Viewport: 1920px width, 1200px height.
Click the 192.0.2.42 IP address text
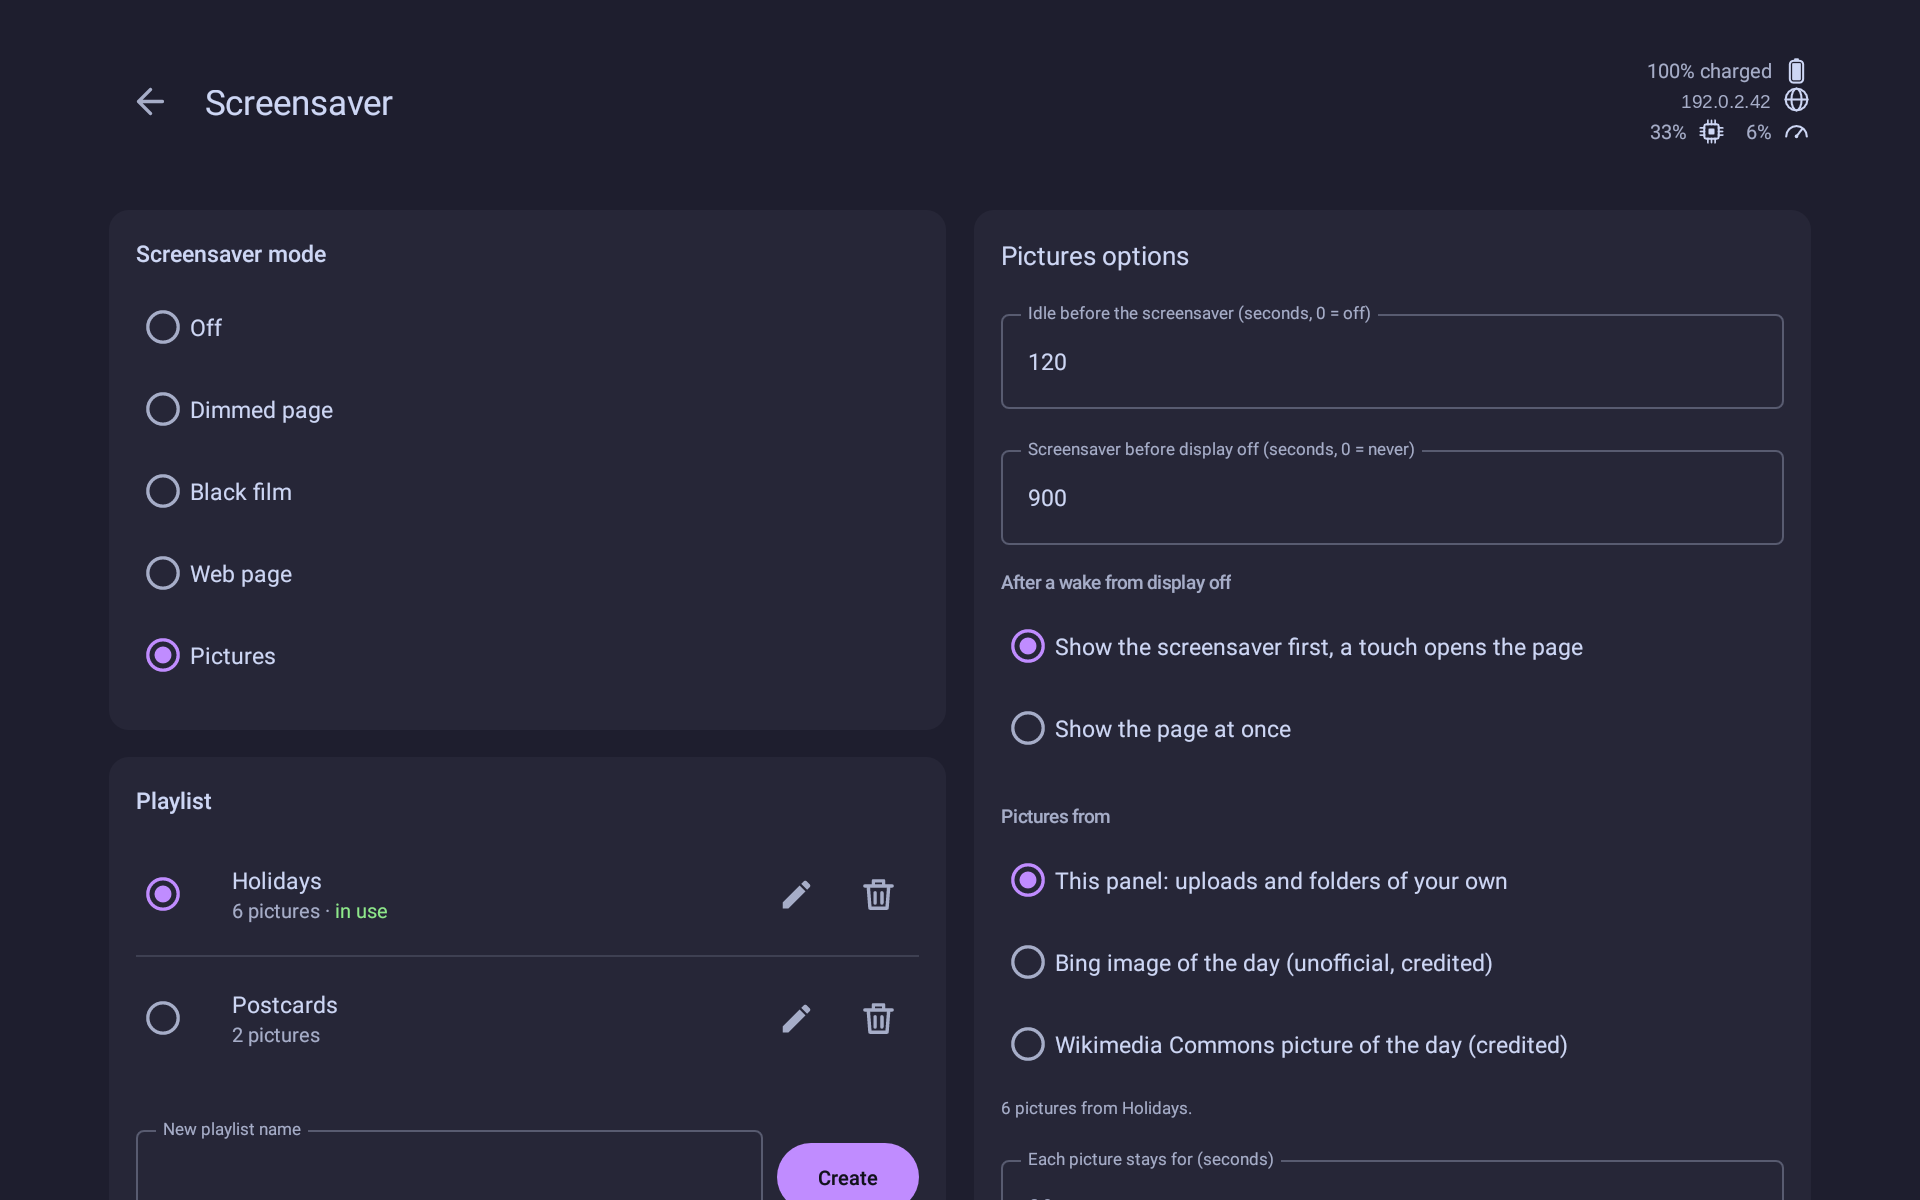click(1725, 101)
